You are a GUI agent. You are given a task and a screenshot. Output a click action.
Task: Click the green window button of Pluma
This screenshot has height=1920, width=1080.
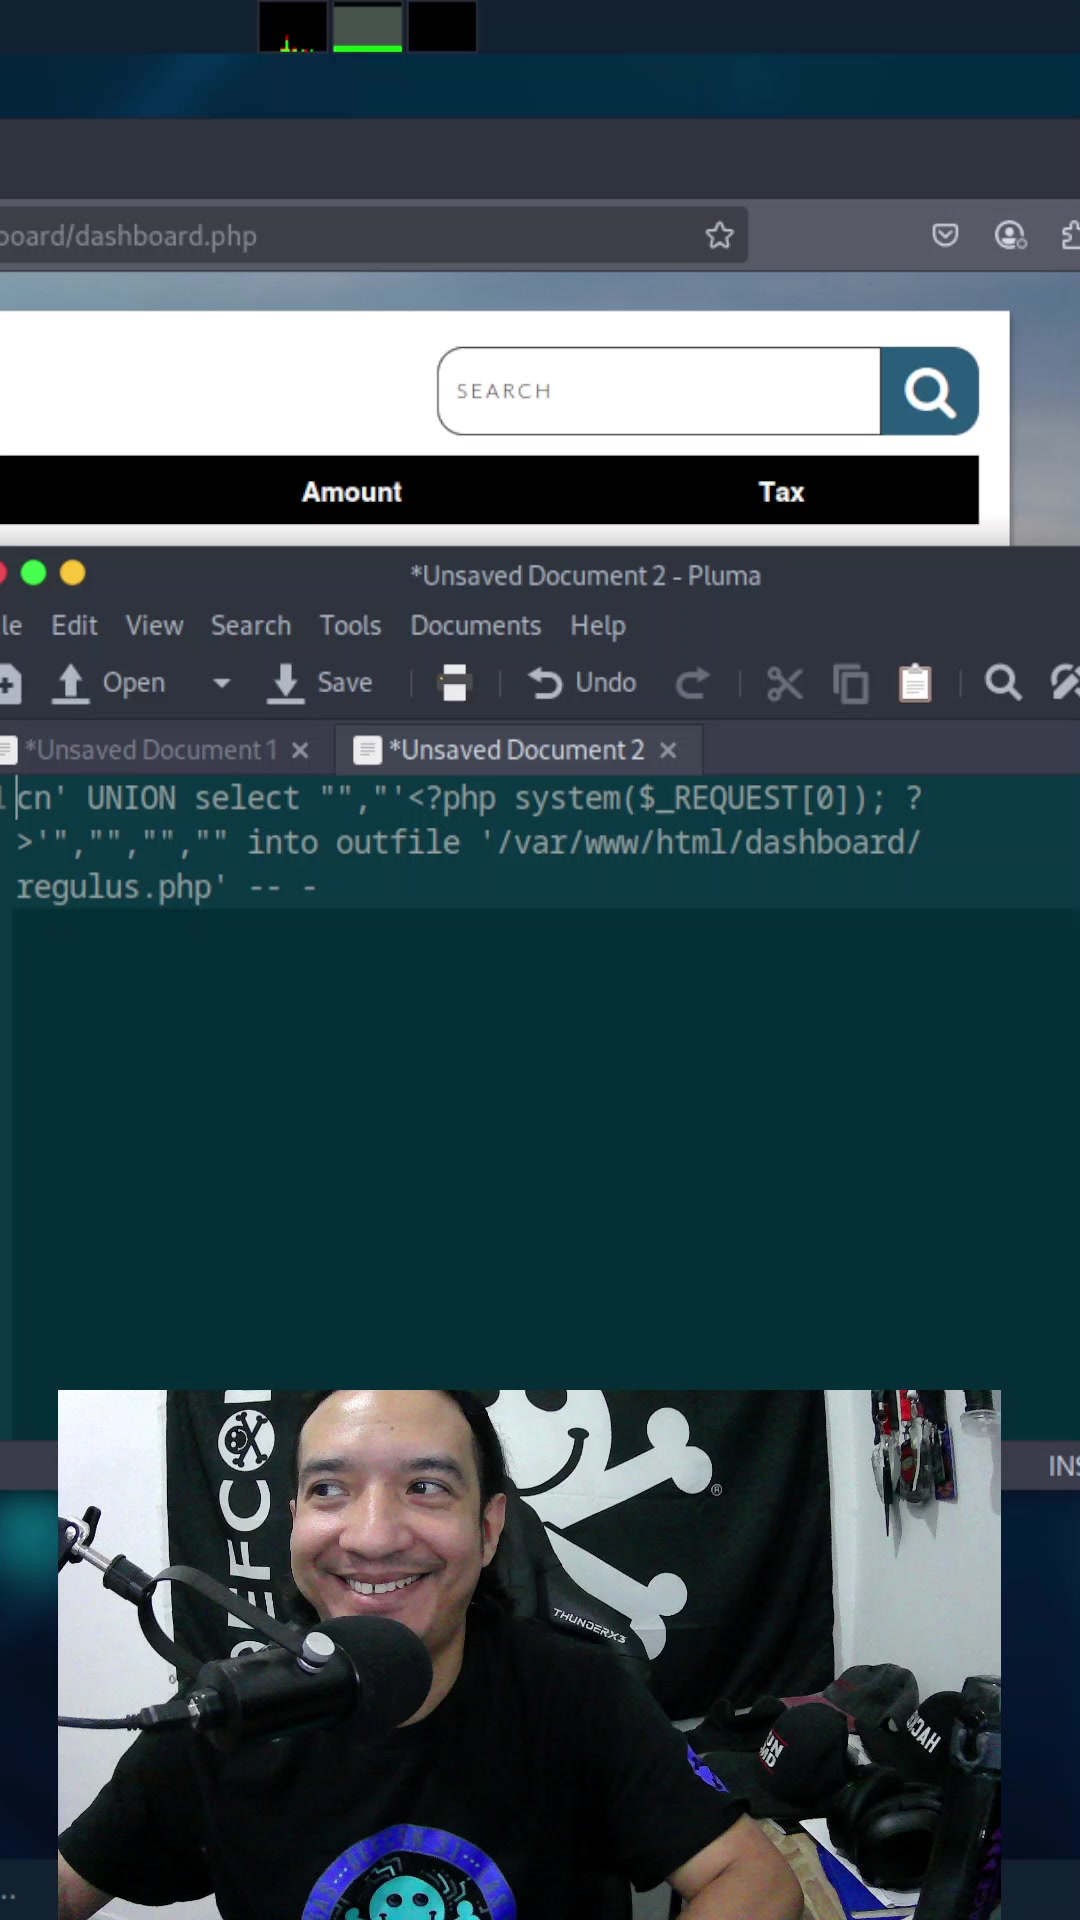click(34, 573)
